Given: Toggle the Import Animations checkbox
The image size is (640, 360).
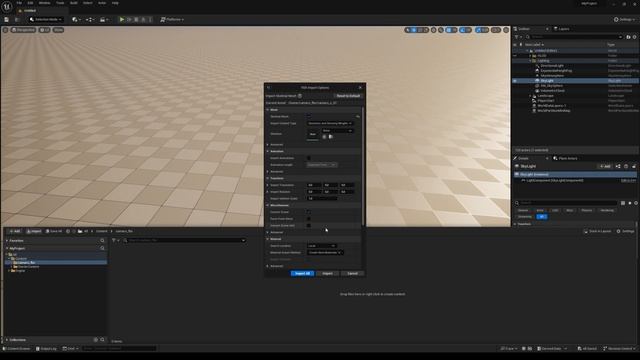Looking at the screenshot, I should click(309, 158).
